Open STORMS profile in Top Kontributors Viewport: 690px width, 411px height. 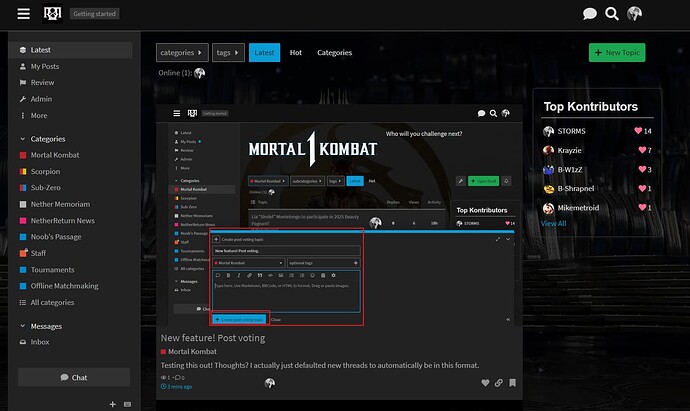click(x=571, y=131)
